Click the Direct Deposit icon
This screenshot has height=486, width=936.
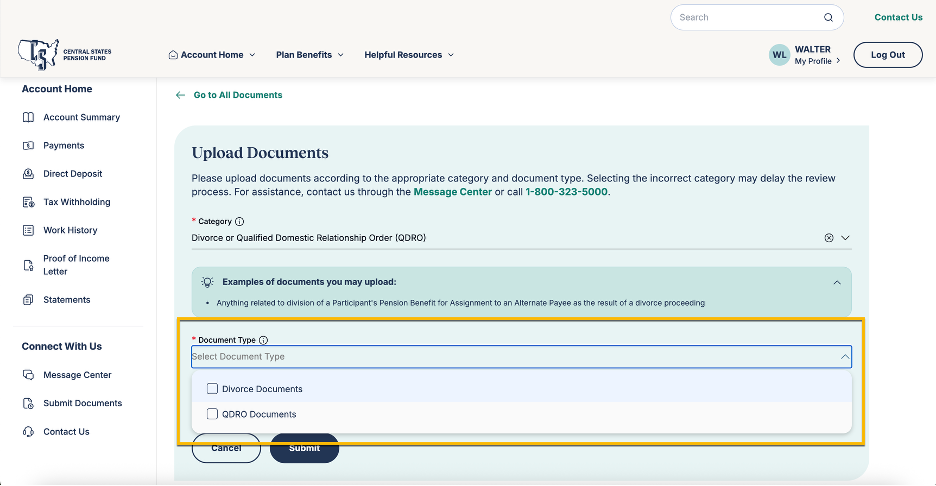[28, 174]
